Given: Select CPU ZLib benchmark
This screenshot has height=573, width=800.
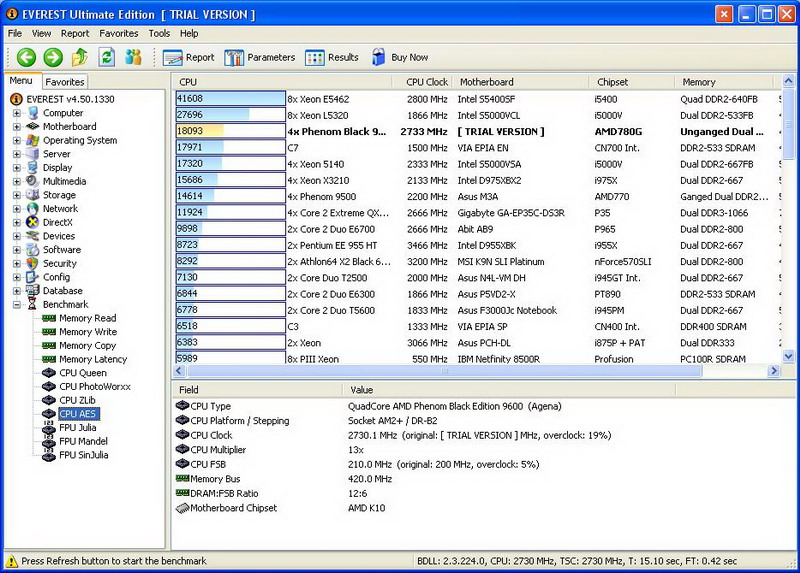Looking at the screenshot, I should click(x=77, y=401).
